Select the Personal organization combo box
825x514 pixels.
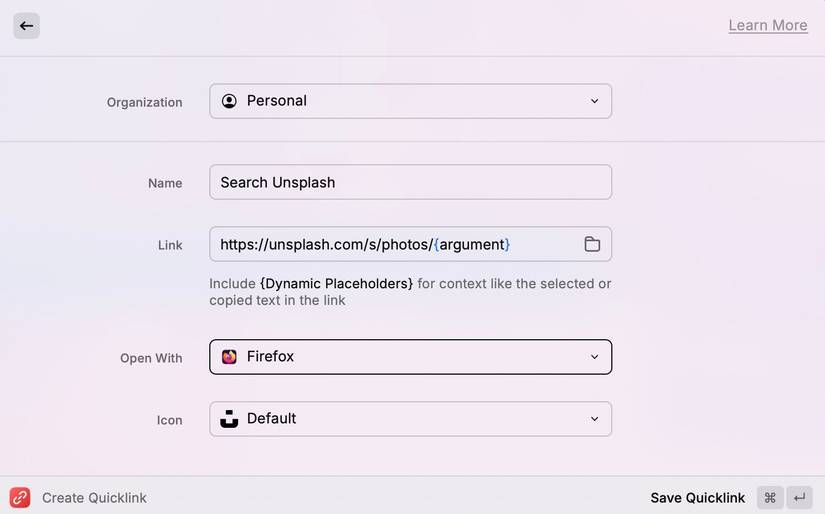pyautogui.click(x=410, y=101)
